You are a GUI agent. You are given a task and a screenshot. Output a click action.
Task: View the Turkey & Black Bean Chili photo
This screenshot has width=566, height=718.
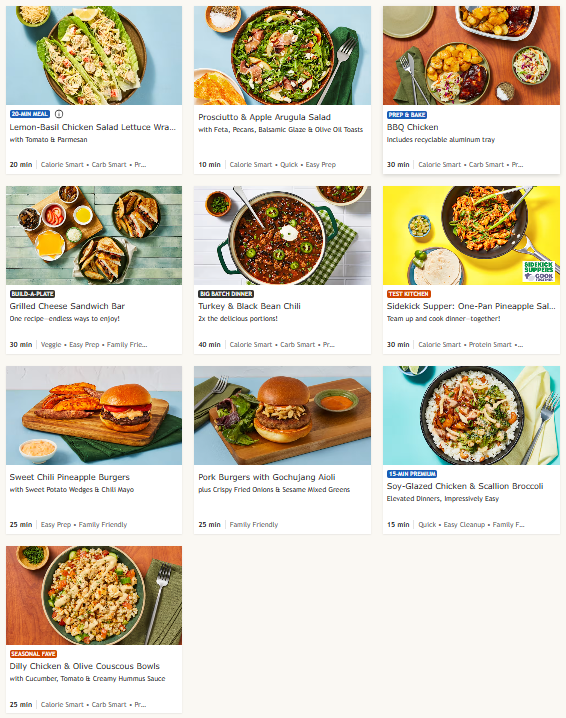[x=283, y=235]
